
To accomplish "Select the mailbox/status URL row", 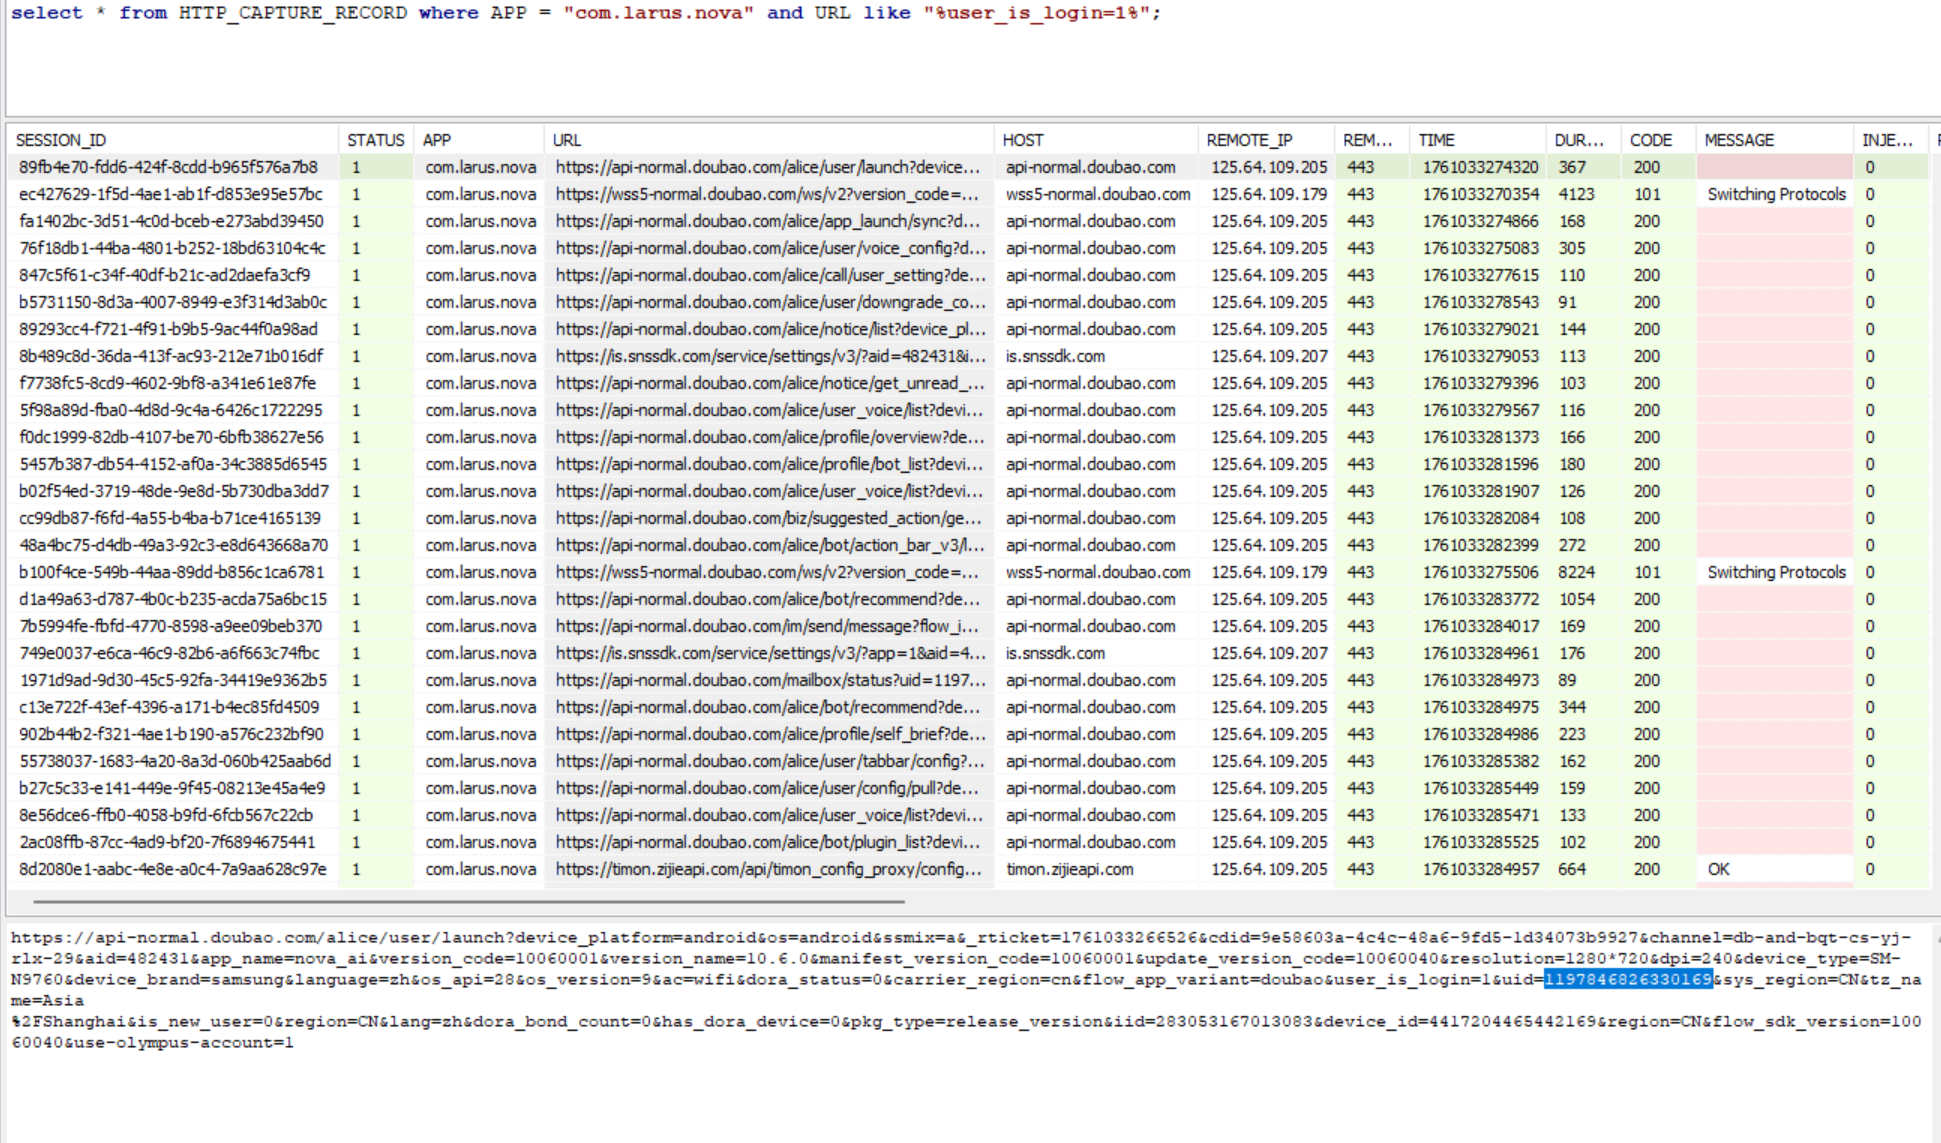I will pyautogui.click(x=767, y=680).
